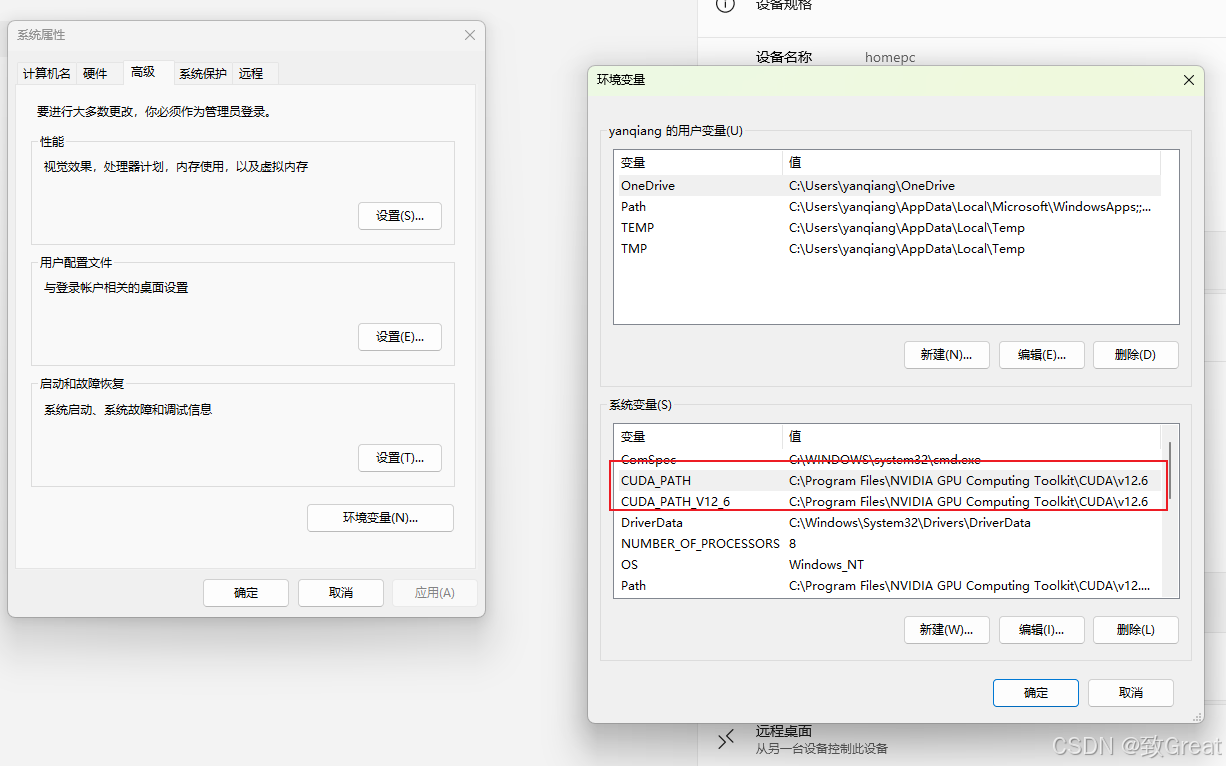This screenshot has width=1226, height=766.
Task: Click 编辑(E)... for user variables
Action: pos(1042,355)
